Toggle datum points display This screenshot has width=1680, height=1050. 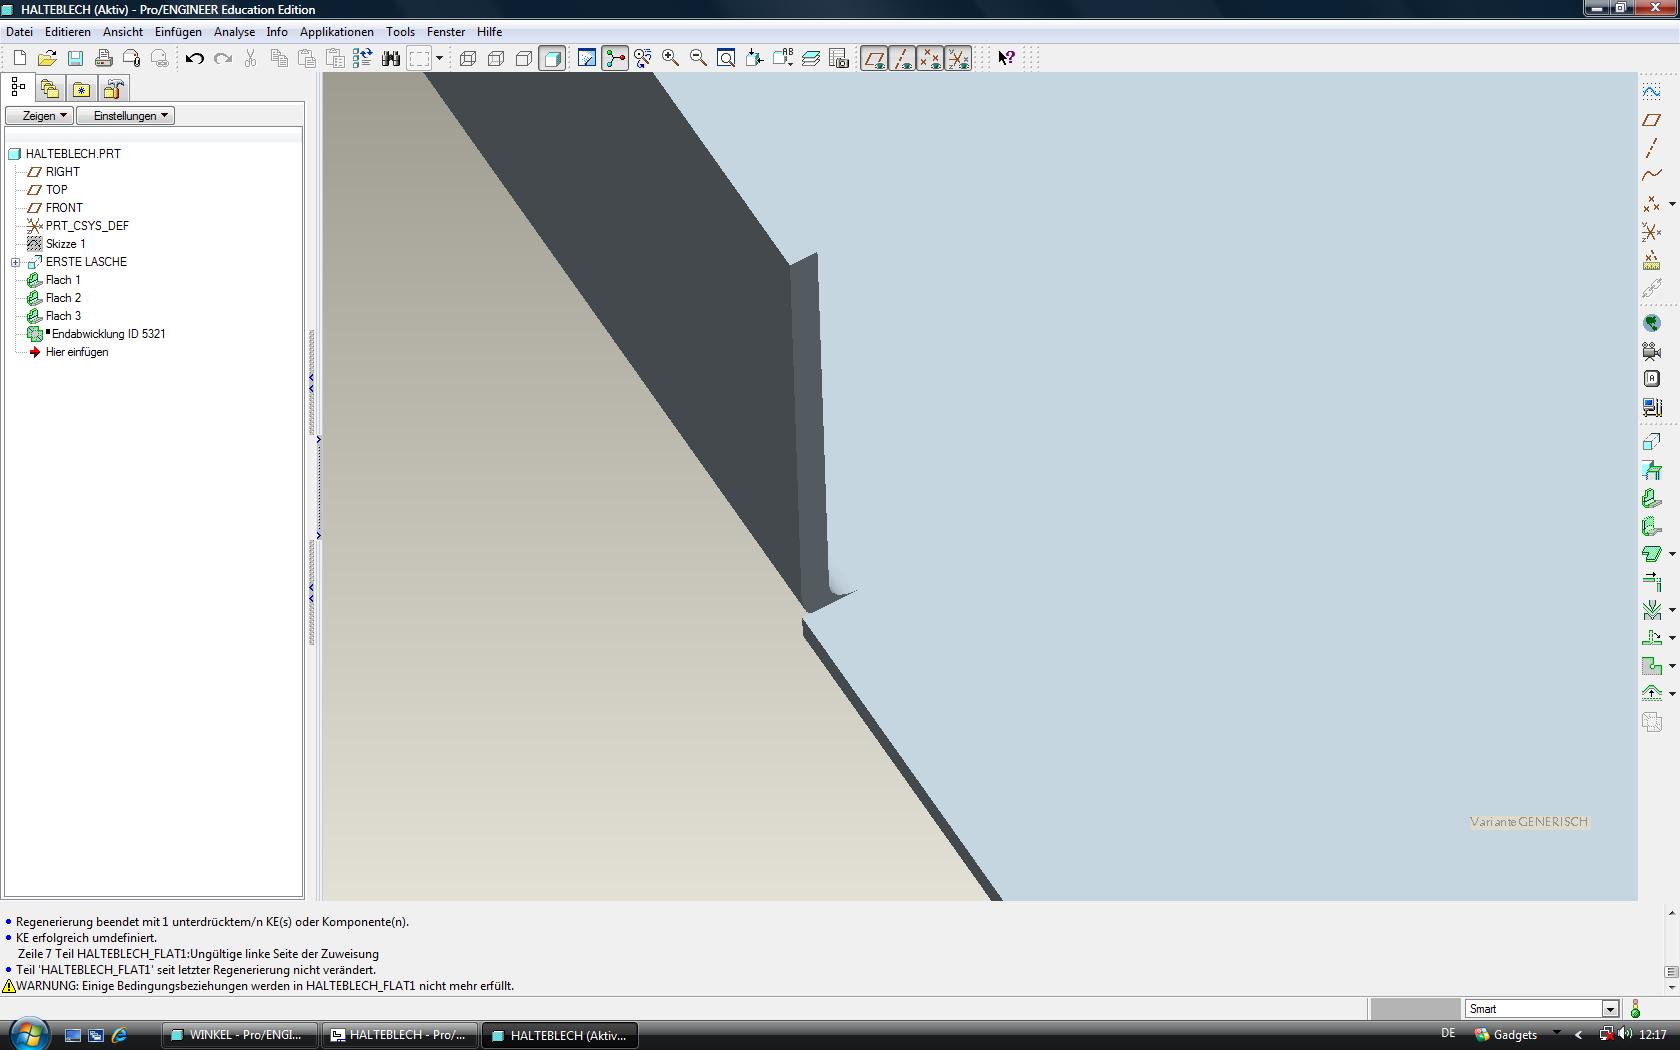[x=930, y=58]
